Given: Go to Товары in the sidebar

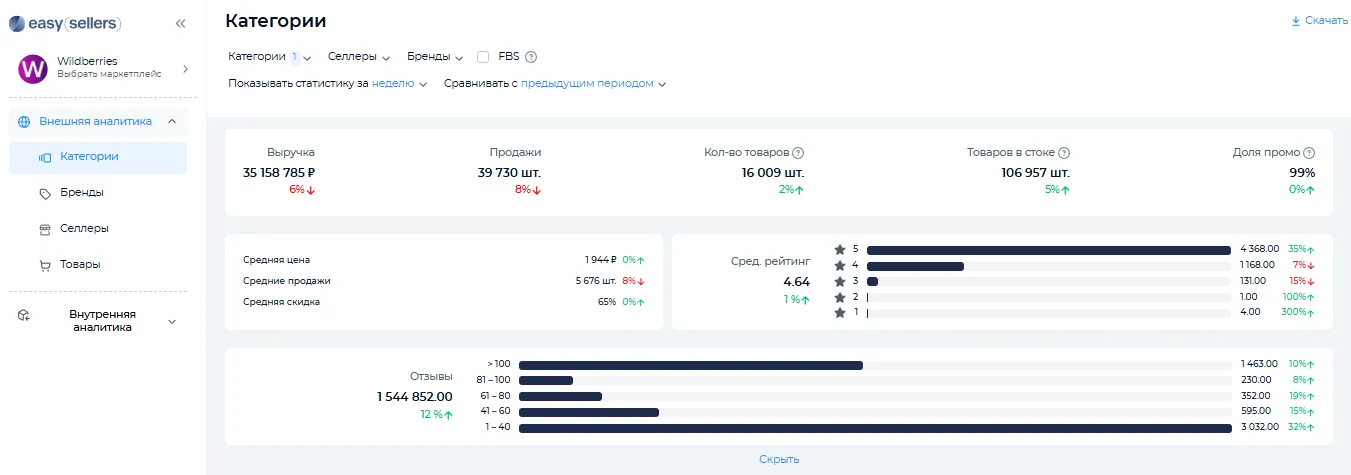Looking at the screenshot, I should 79,265.
